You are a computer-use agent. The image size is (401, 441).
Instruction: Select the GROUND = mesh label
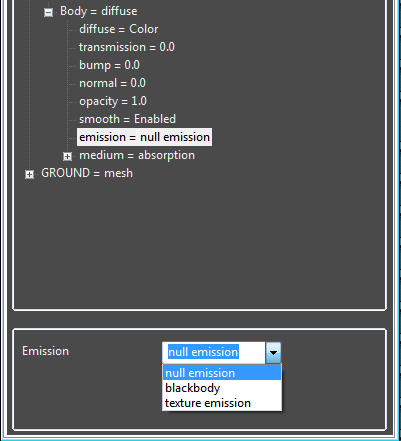(87, 173)
